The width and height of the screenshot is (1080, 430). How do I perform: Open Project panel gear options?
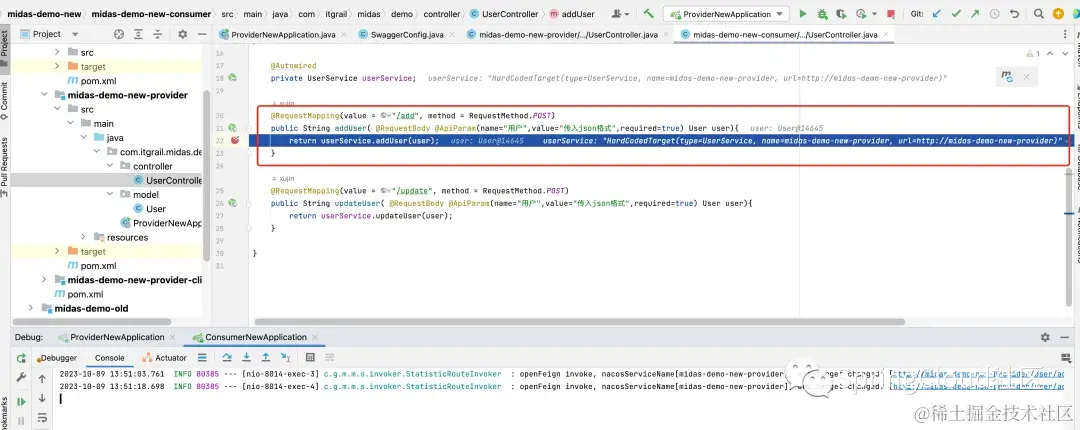click(x=183, y=34)
